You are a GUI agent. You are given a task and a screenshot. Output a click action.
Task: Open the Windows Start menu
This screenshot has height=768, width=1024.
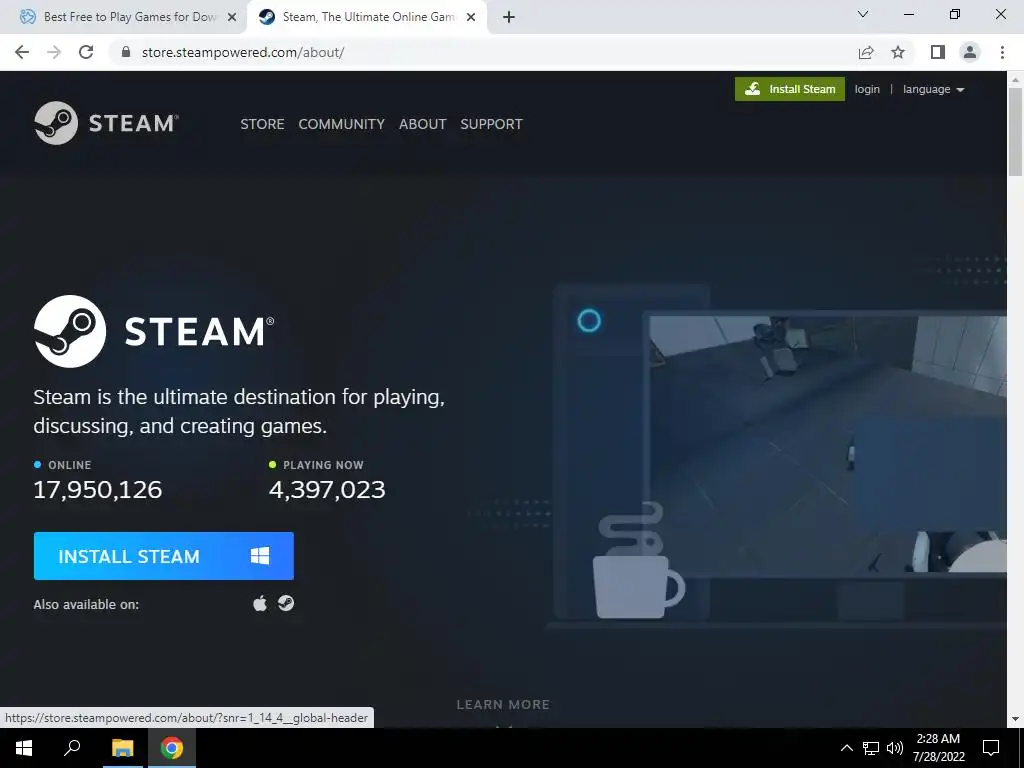coord(24,748)
